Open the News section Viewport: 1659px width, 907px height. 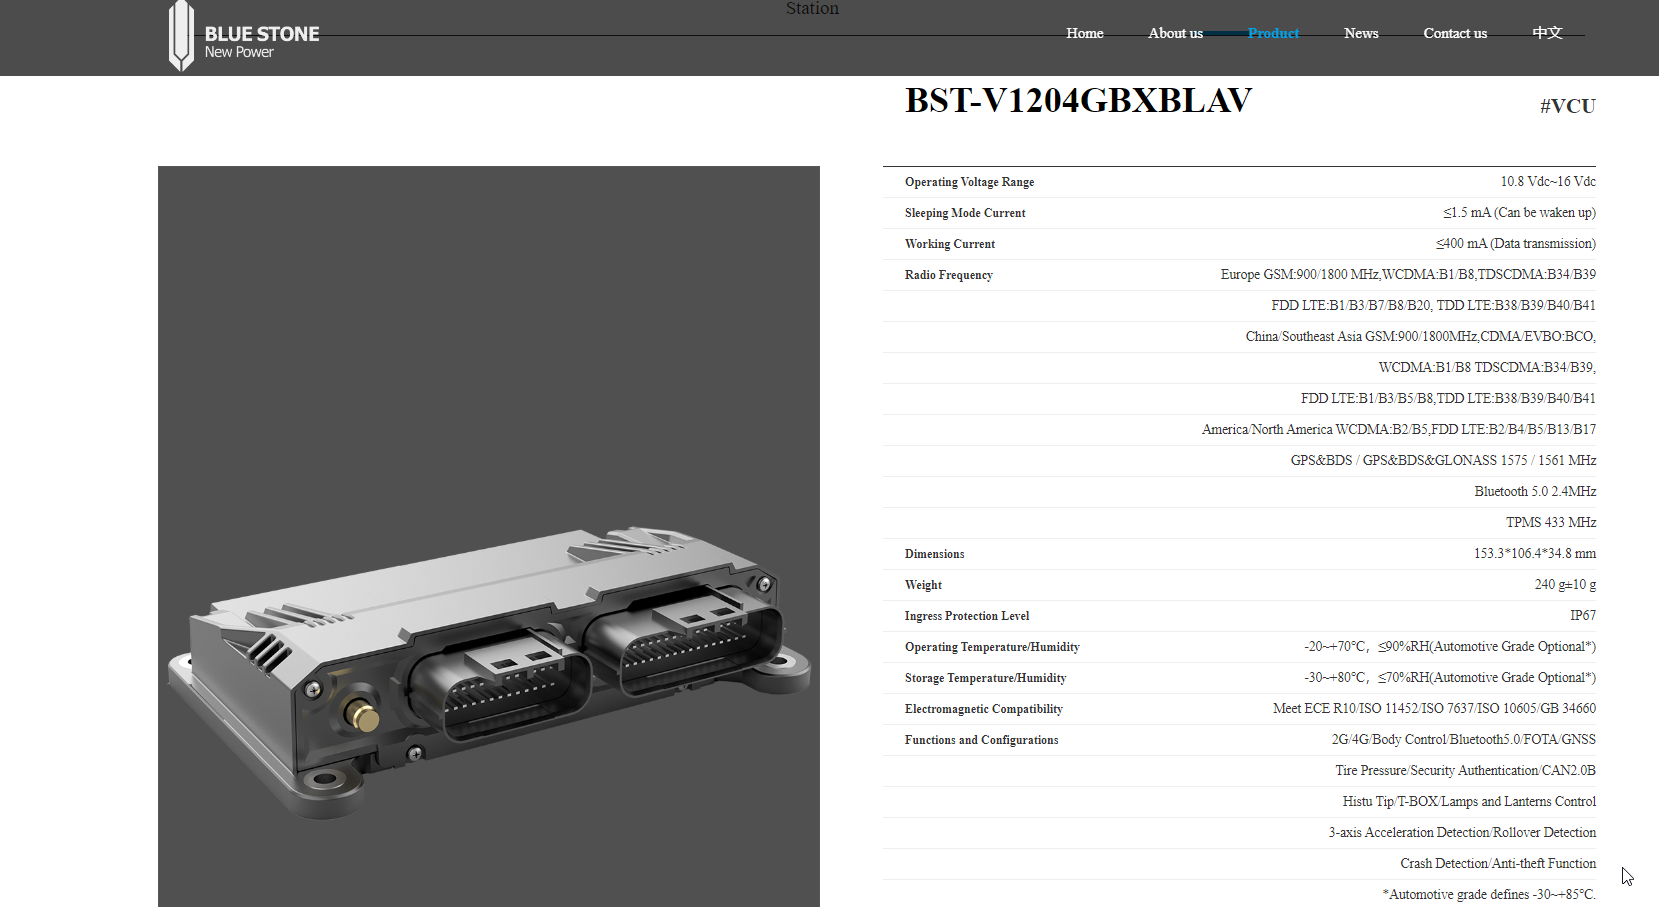1361,33
